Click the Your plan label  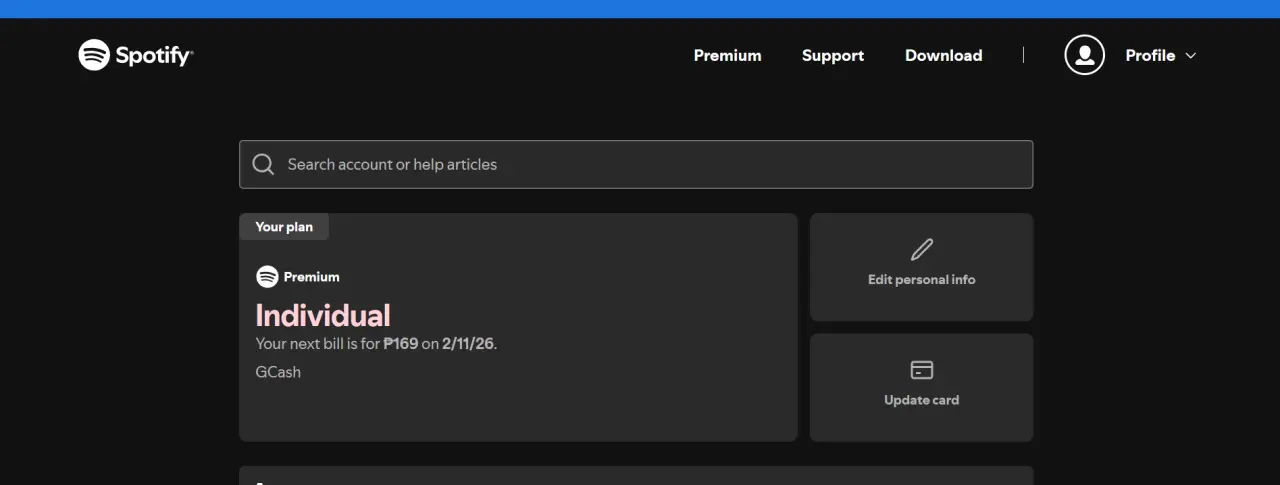coord(284,227)
